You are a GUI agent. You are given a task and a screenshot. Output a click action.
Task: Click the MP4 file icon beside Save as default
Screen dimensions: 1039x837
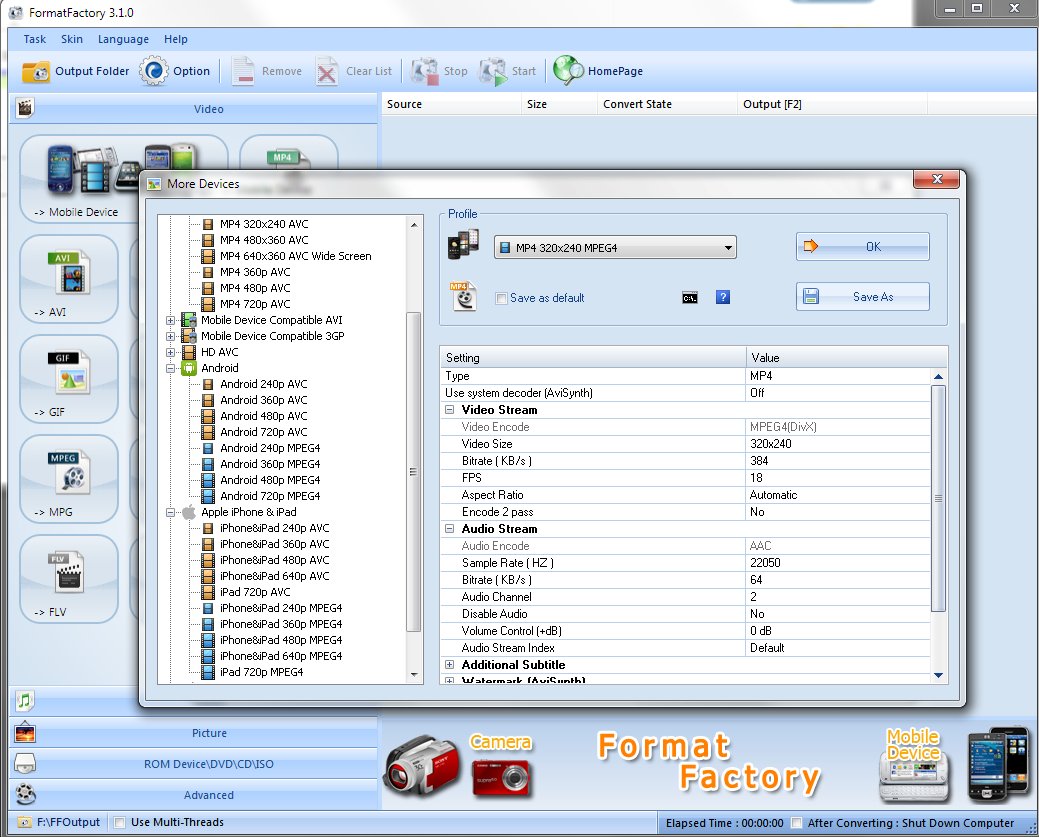464,296
